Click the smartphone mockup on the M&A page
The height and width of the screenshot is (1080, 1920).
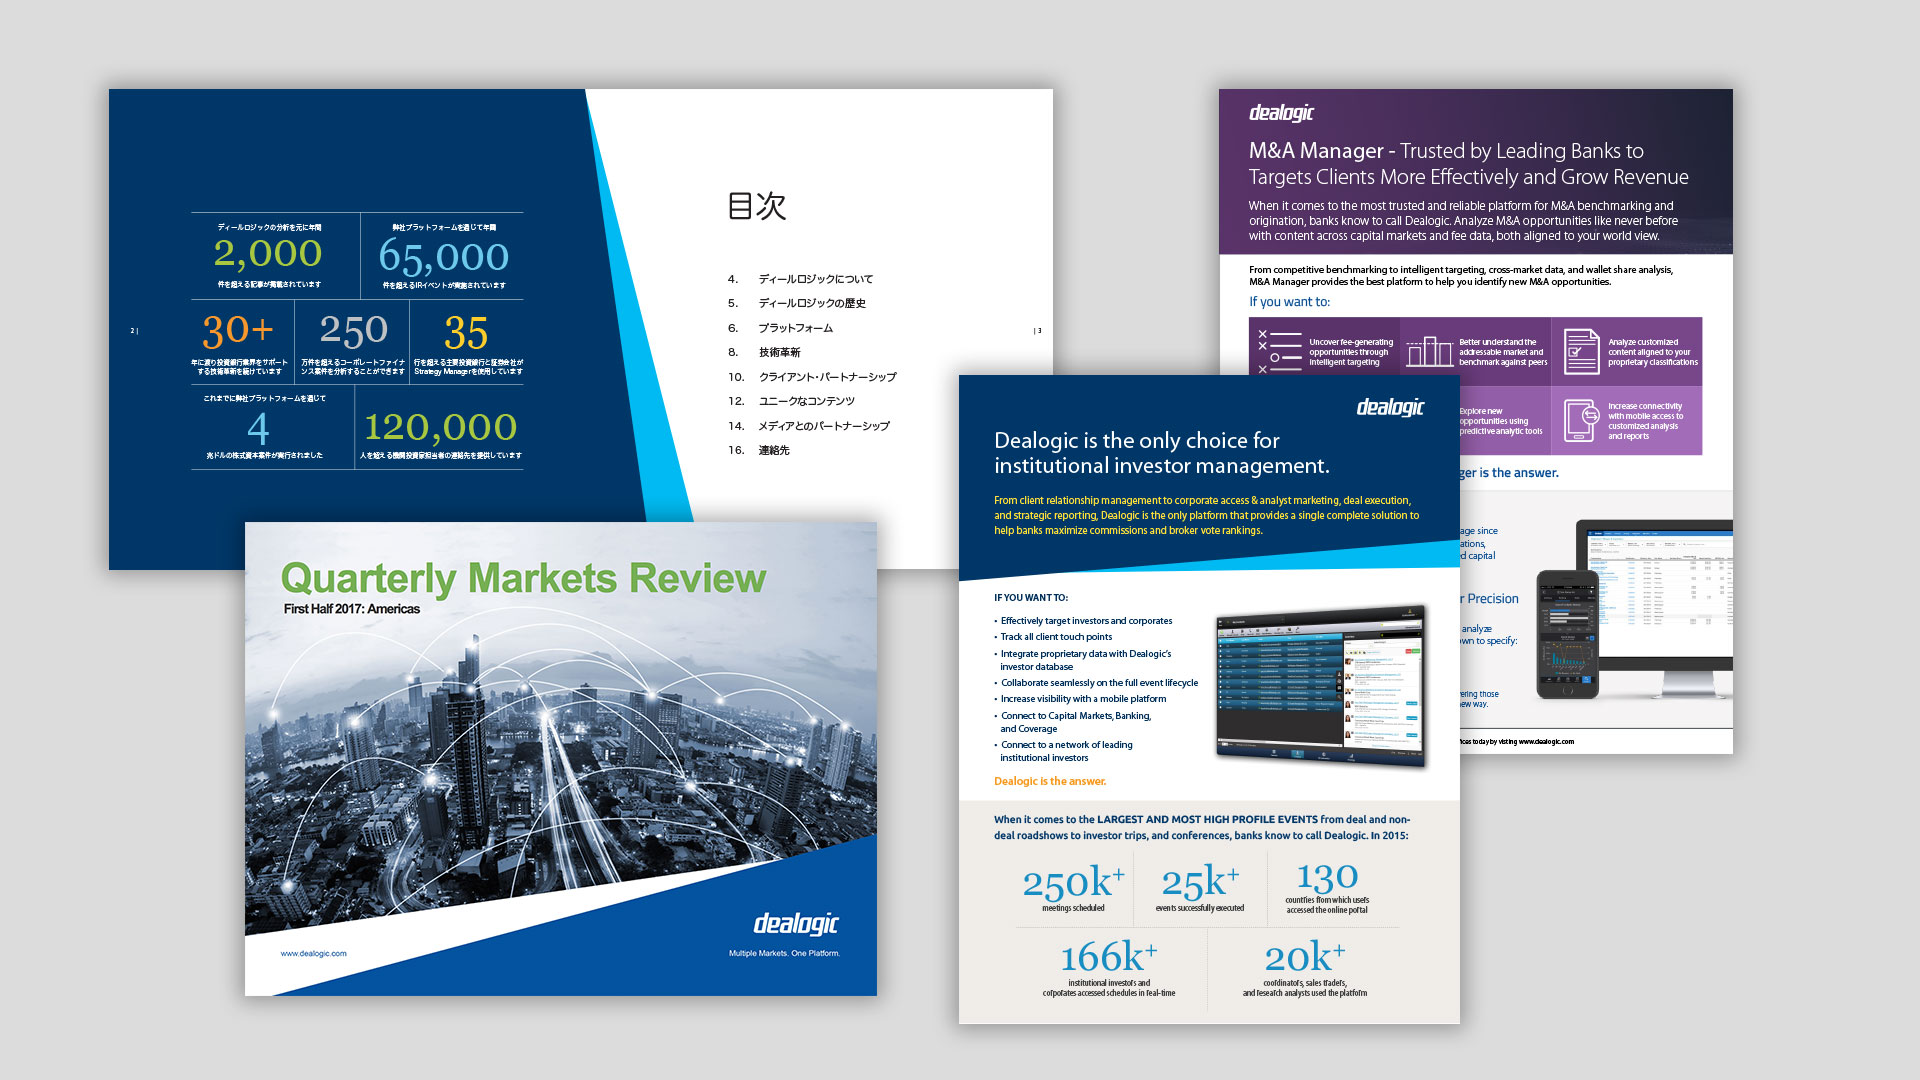point(1567,634)
